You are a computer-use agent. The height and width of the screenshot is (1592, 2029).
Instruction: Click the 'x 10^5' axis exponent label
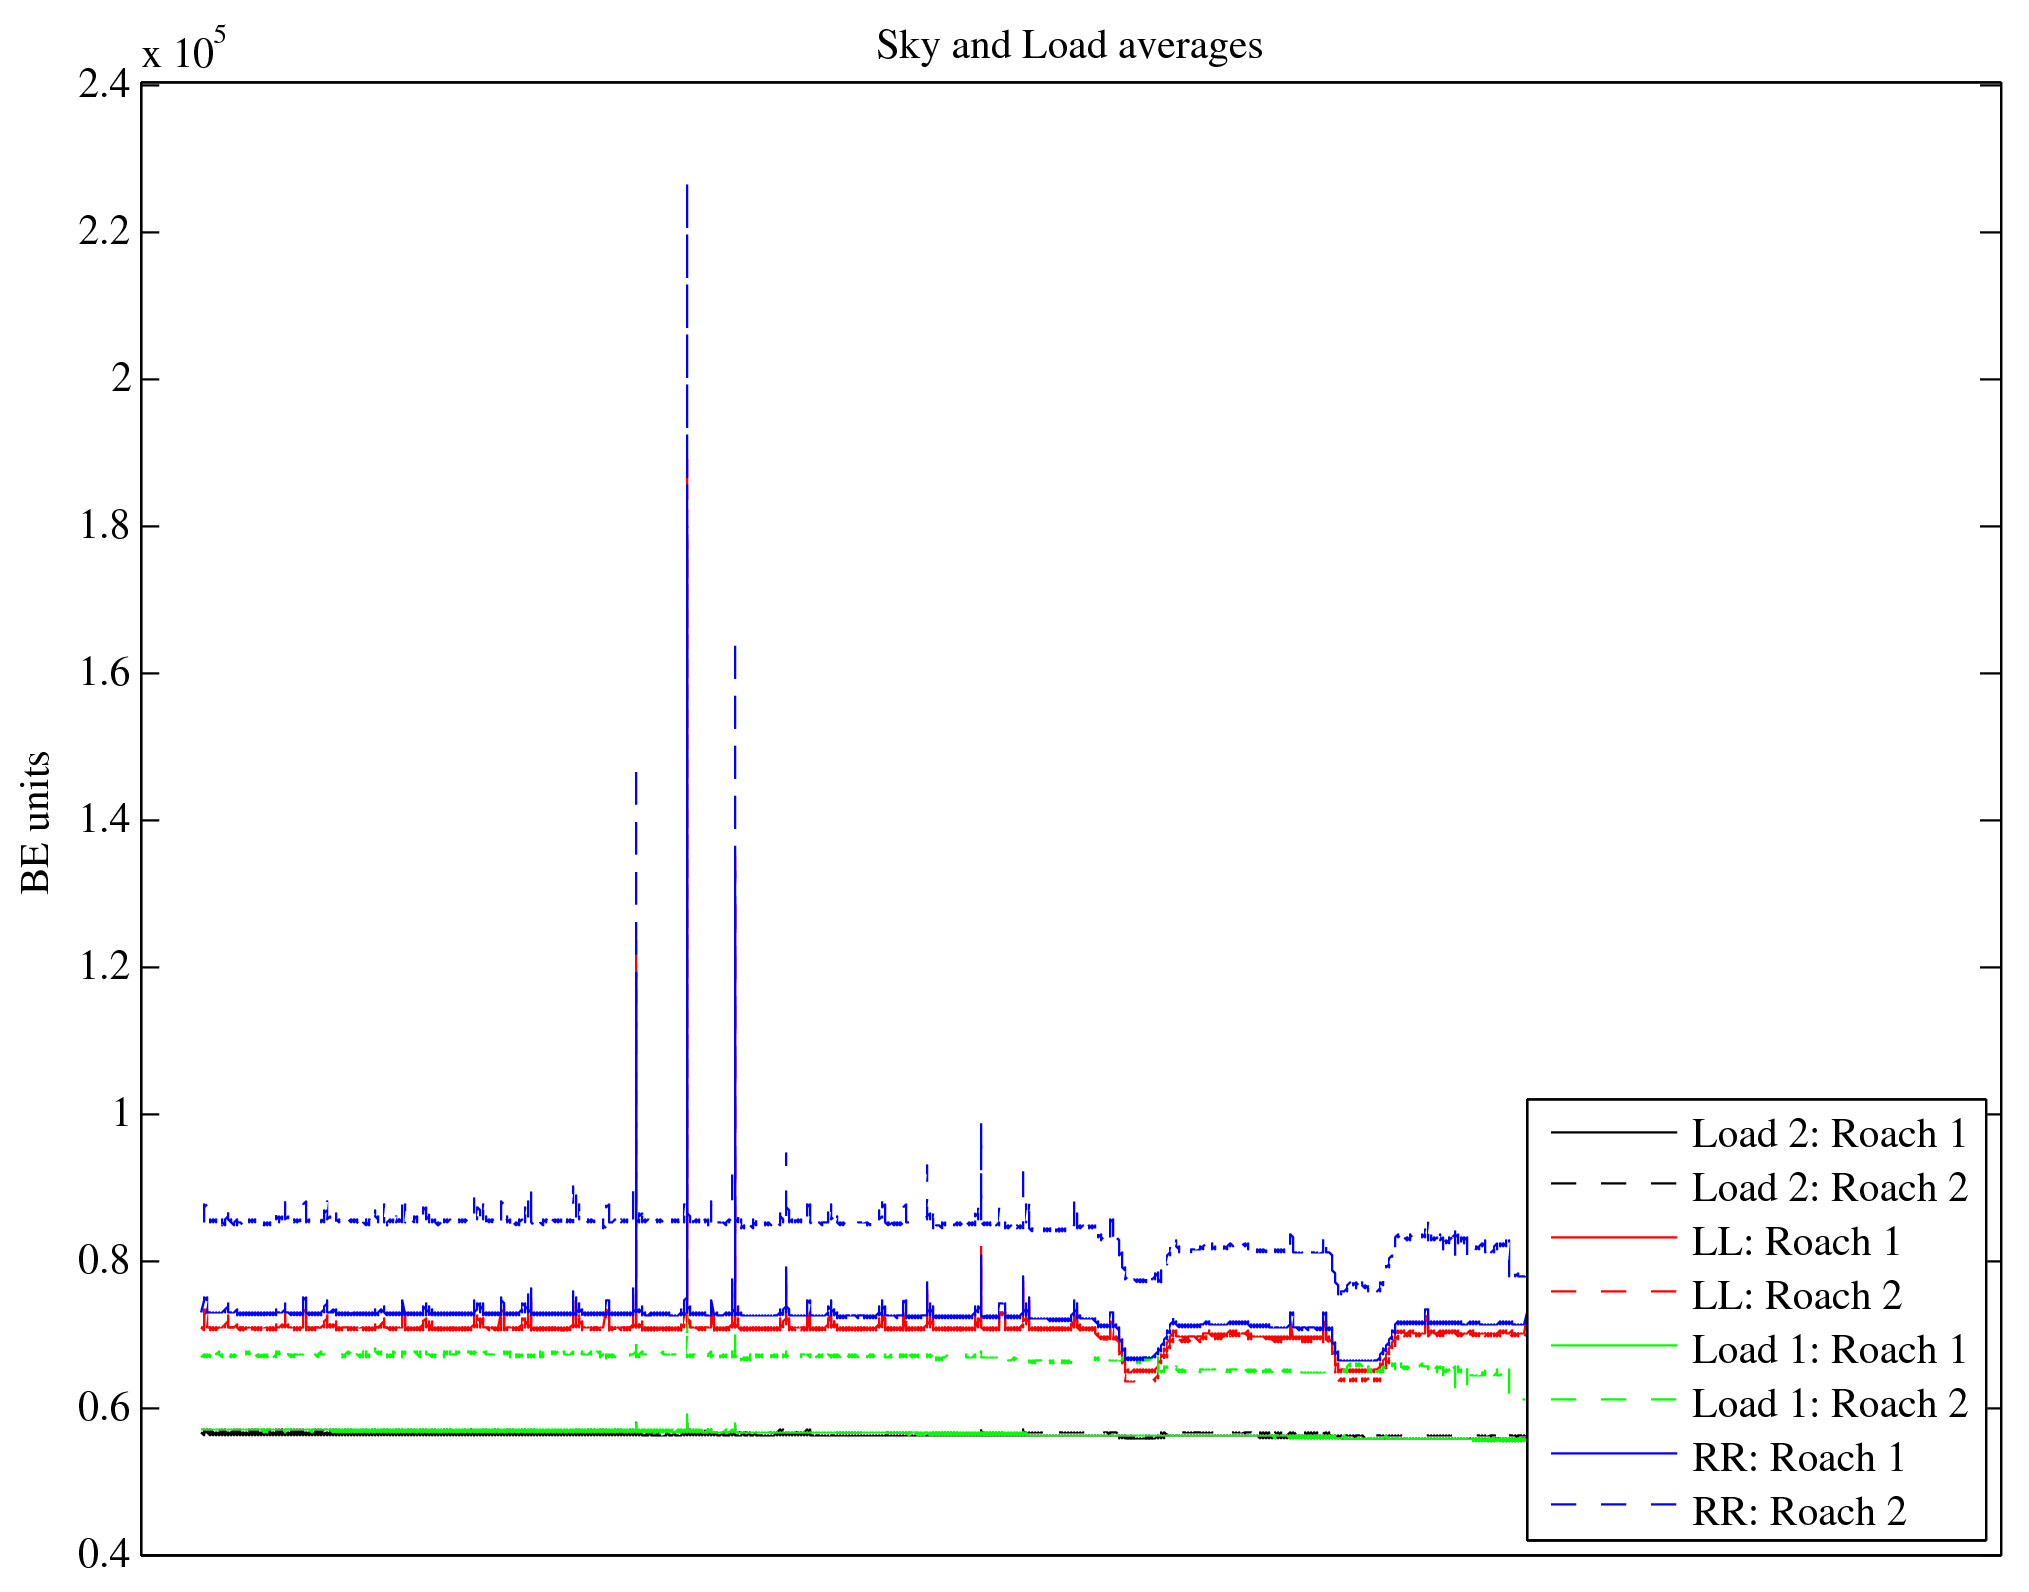(x=184, y=50)
